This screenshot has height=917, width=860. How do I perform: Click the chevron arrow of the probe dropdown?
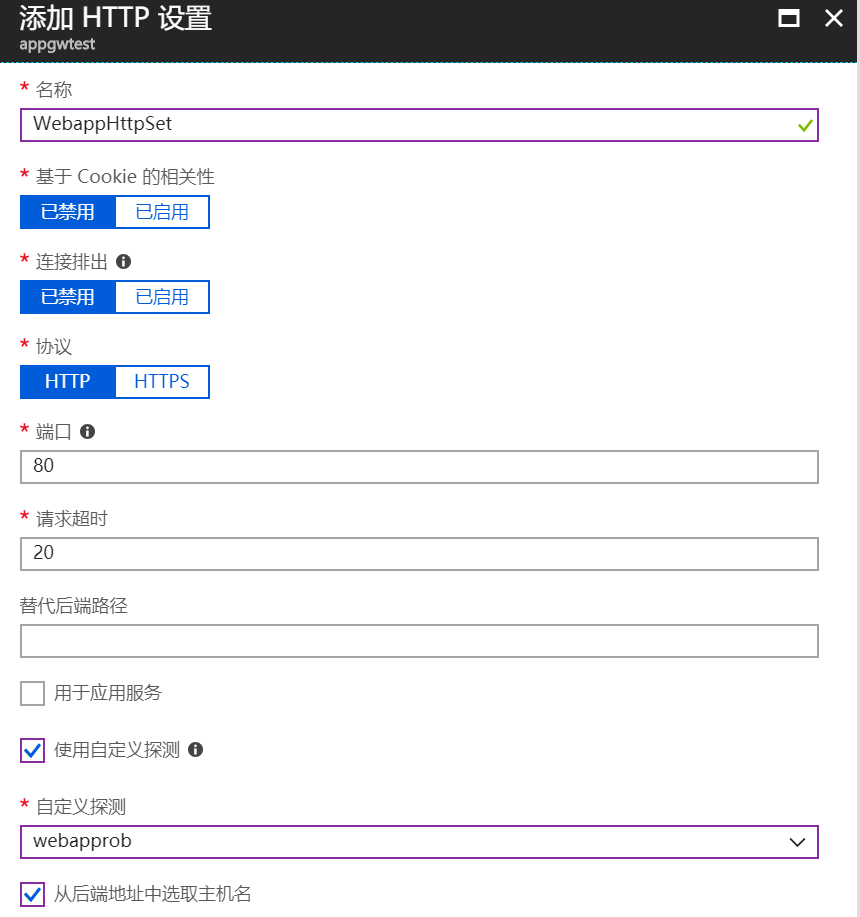(797, 842)
